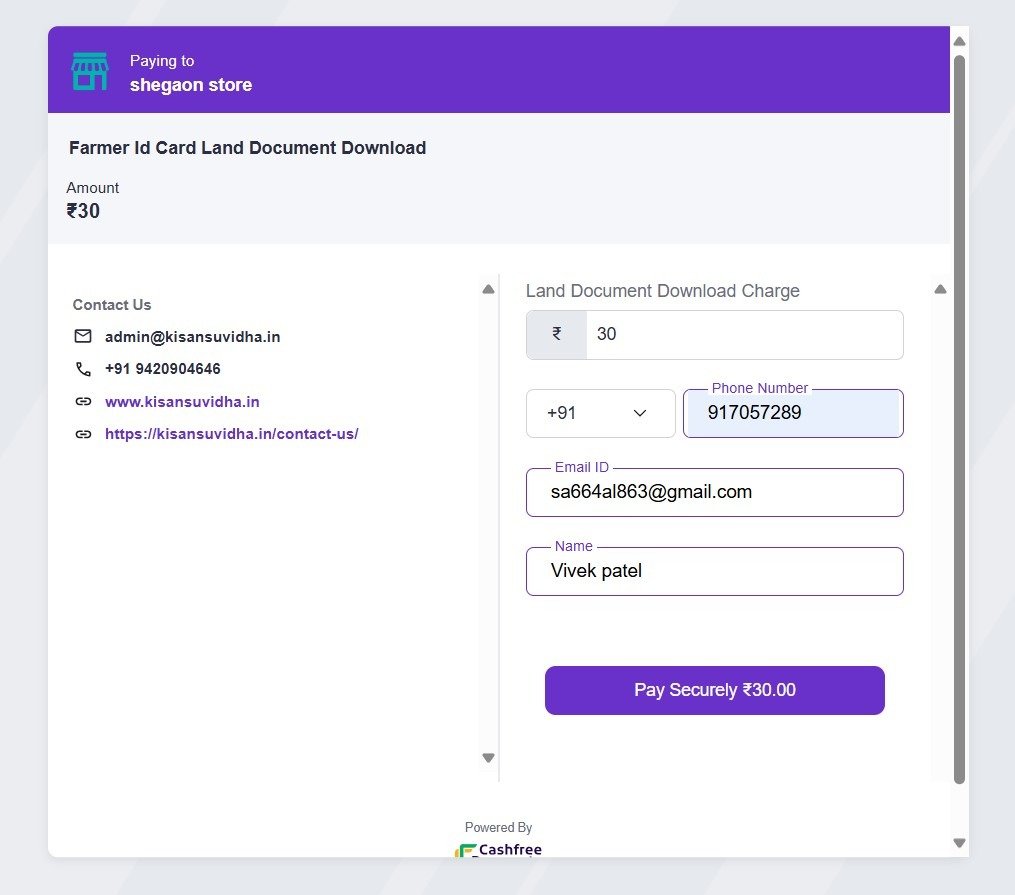Click the rupee symbol prefix box

coord(557,335)
